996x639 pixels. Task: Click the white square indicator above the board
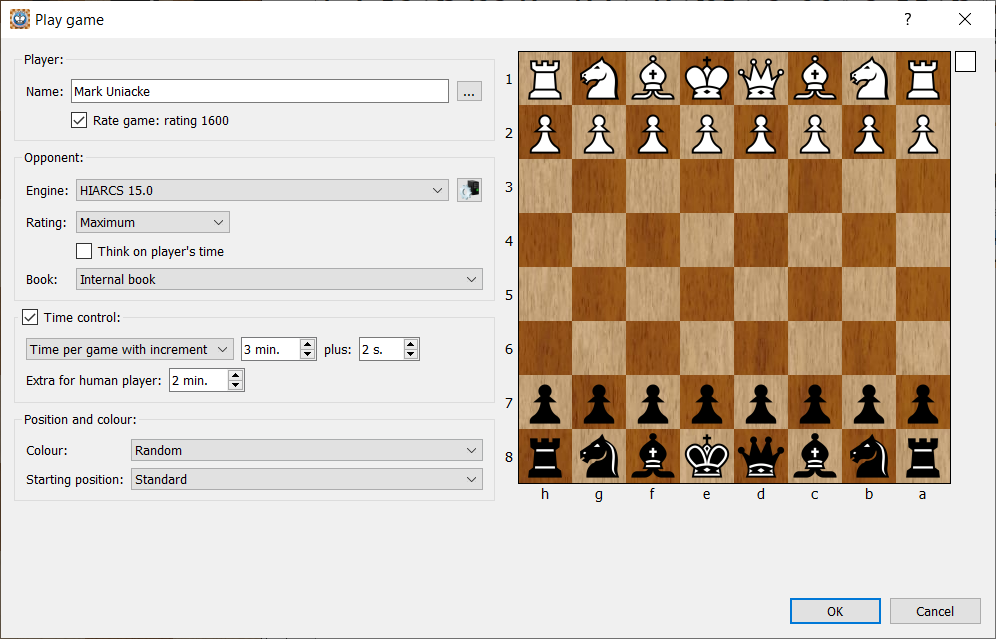tap(965, 62)
